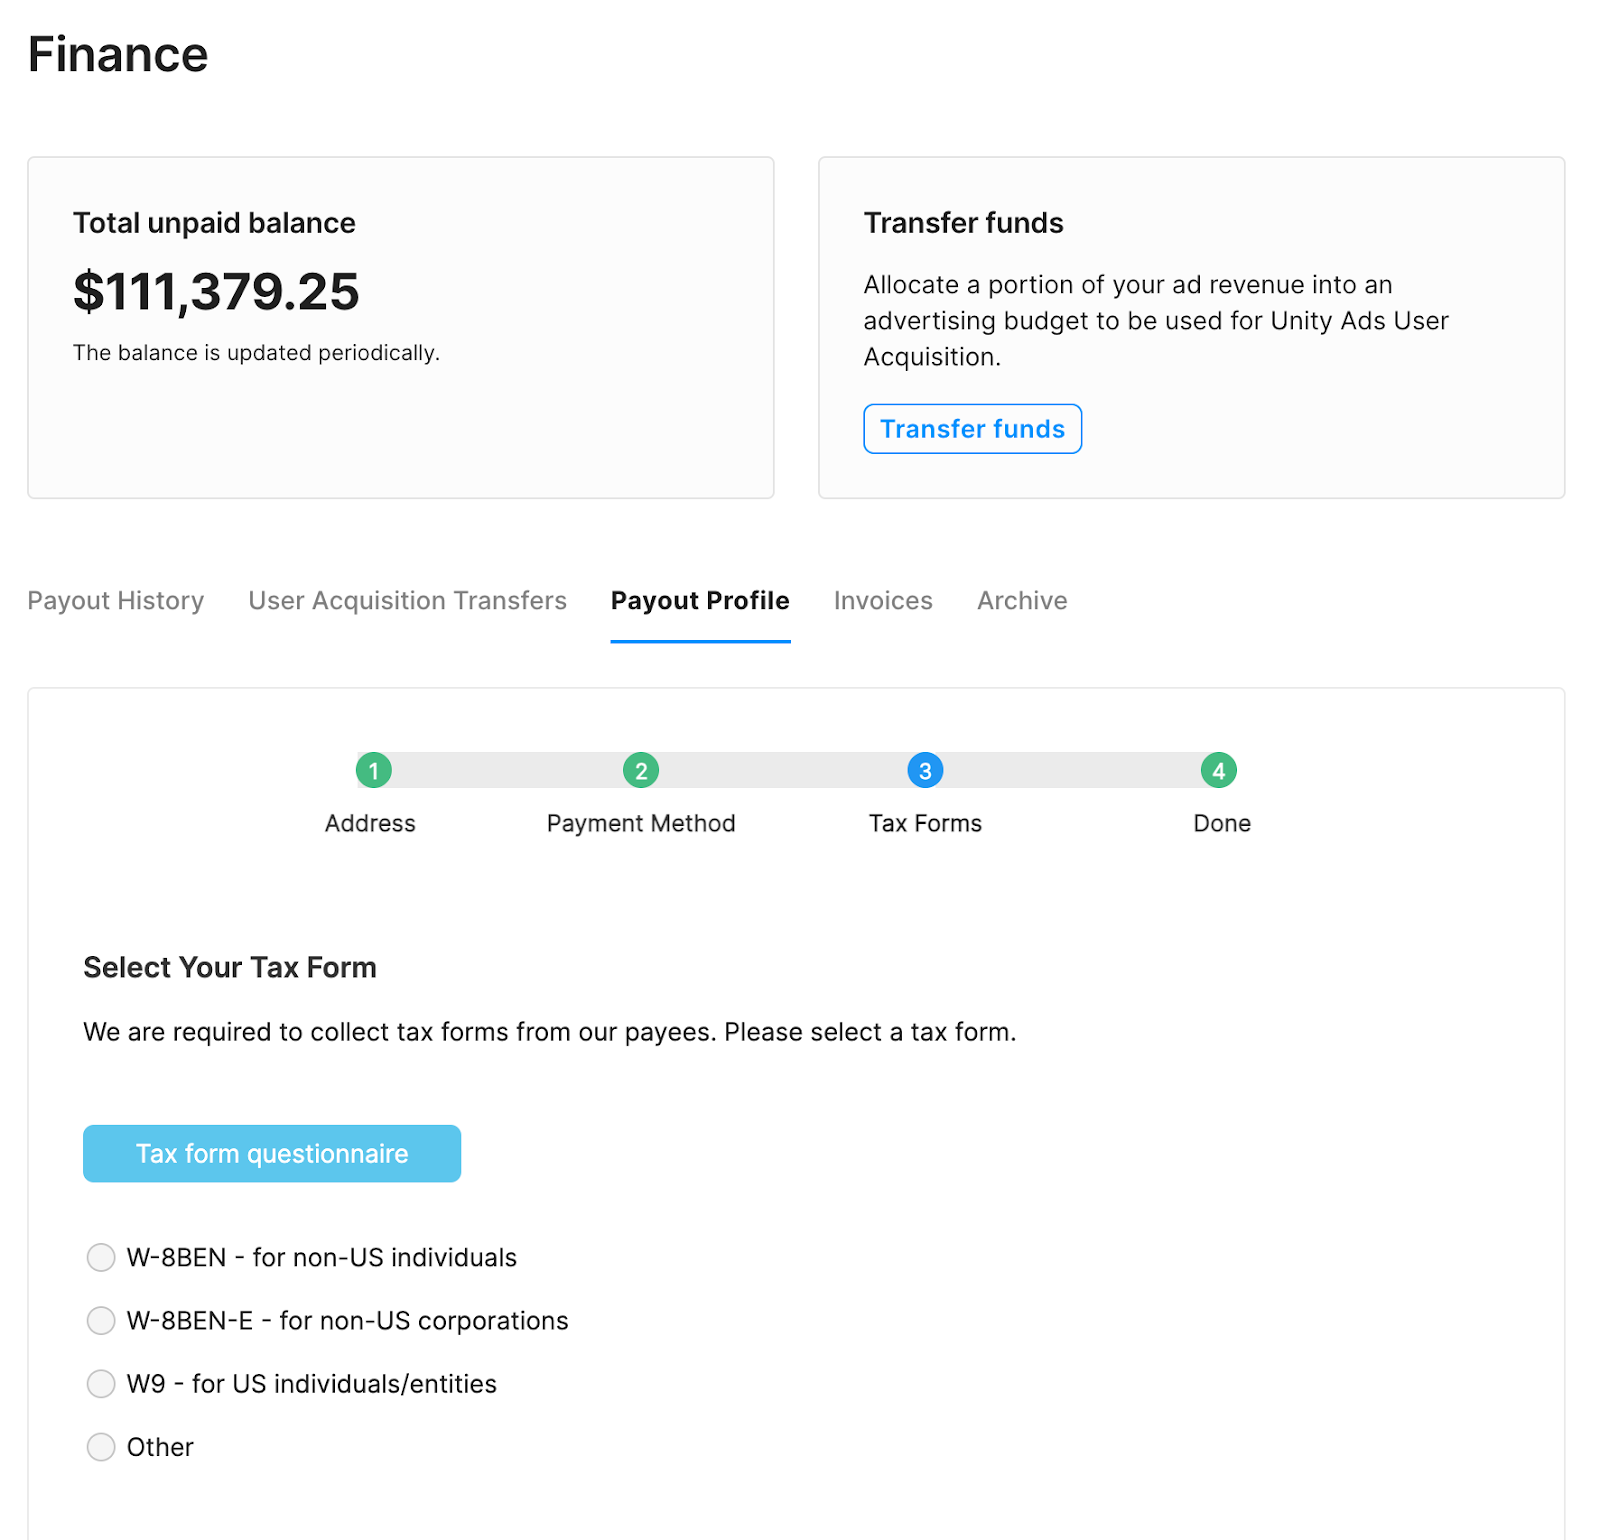This screenshot has width=1600, height=1540.
Task: Go to the Invoices tab
Action: click(x=883, y=600)
